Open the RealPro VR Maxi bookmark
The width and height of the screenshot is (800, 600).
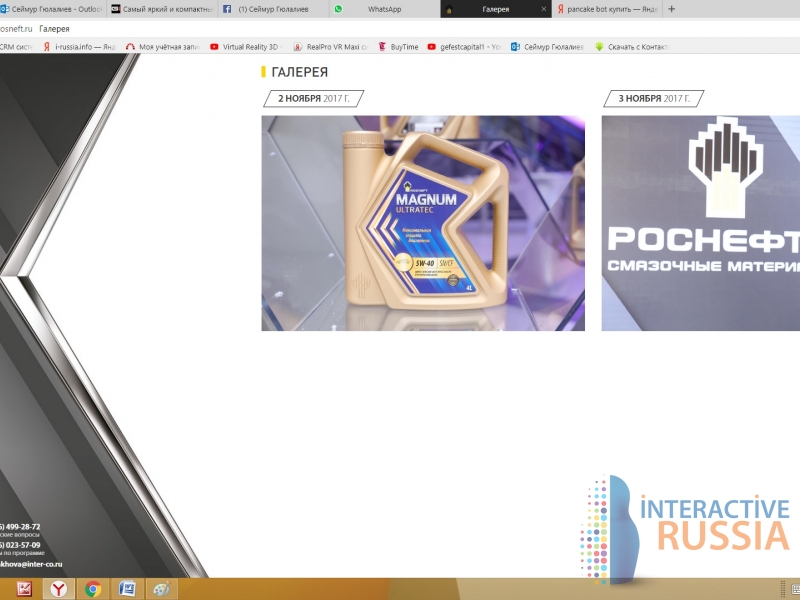click(331, 47)
